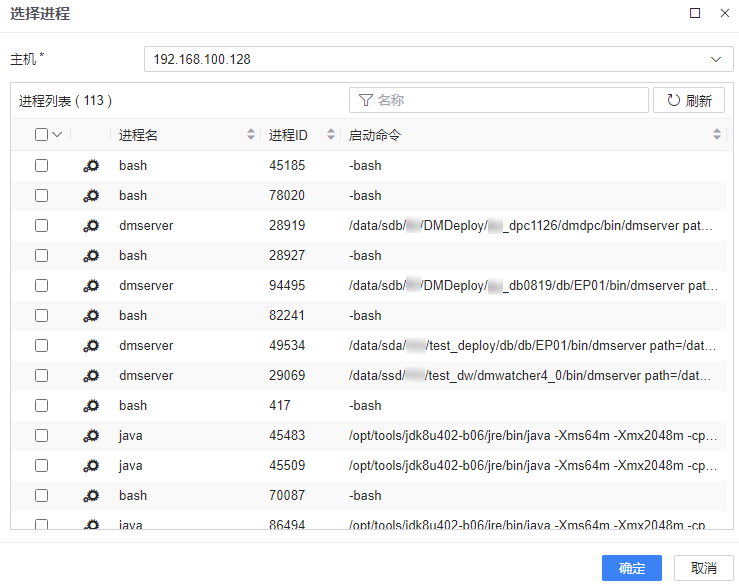The height and width of the screenshot is (586, 739).
Task: Select checkbox for java process 45509
Action: tap(41, 466)
